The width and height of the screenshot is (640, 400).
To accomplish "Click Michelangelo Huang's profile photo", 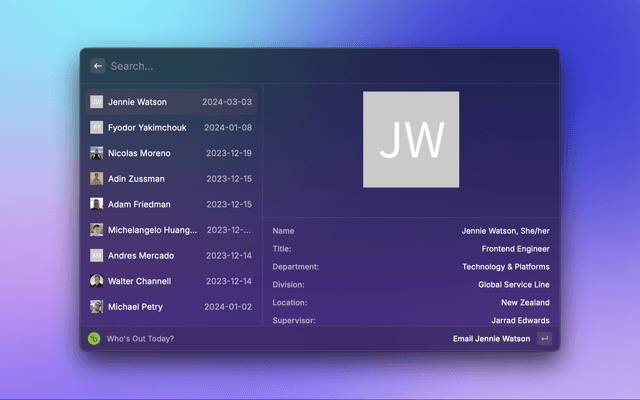I will (96, 230).
